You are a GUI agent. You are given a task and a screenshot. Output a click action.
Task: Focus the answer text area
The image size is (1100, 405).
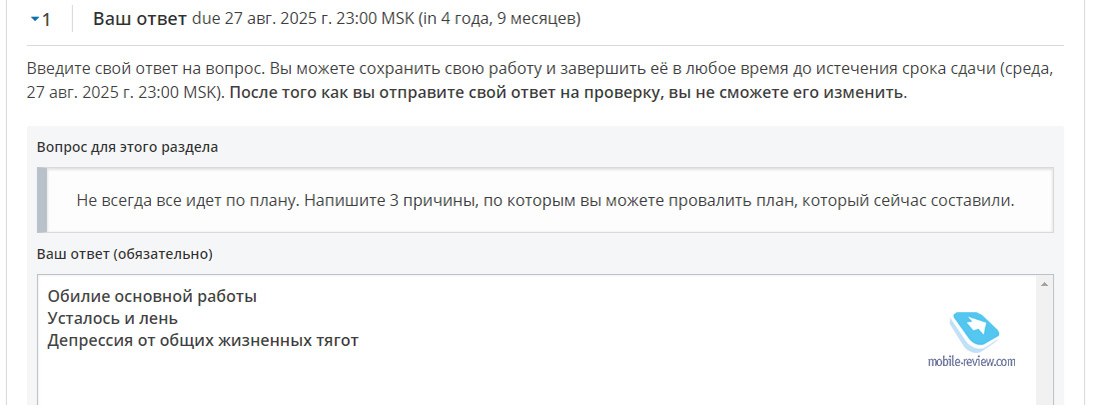point(537,340)
